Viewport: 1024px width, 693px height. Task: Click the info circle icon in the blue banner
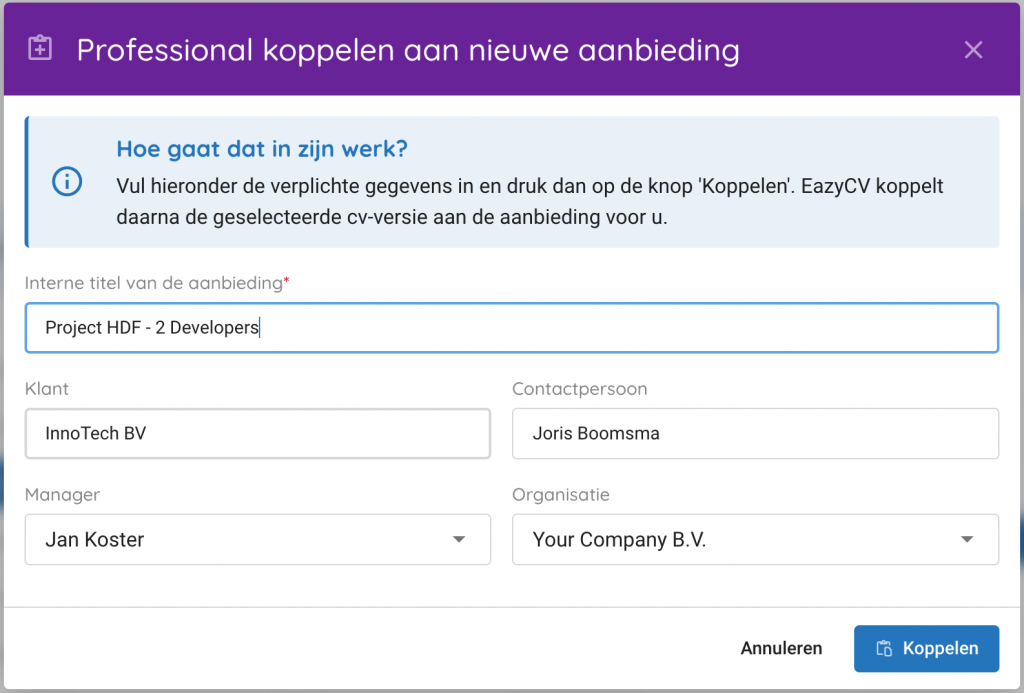[x=67, y=182]
